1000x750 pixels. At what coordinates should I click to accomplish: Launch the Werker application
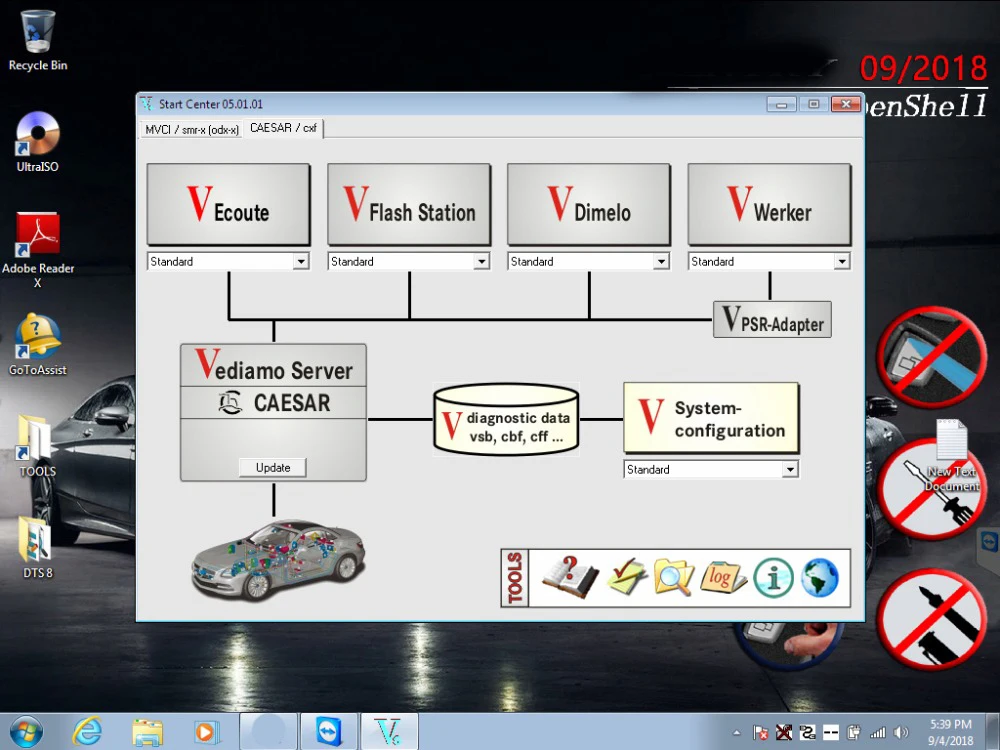click(769, 204)
